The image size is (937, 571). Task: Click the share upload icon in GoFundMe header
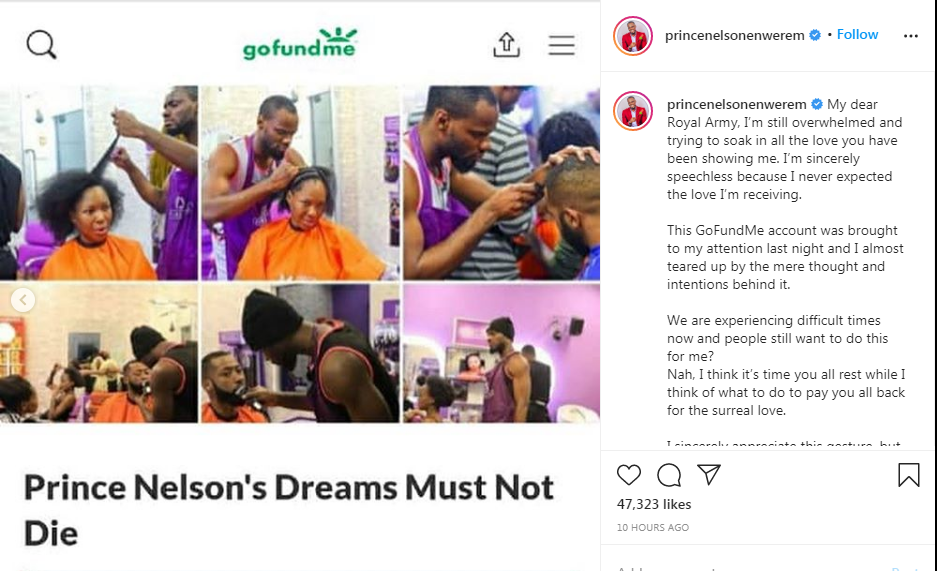[506, 45]
